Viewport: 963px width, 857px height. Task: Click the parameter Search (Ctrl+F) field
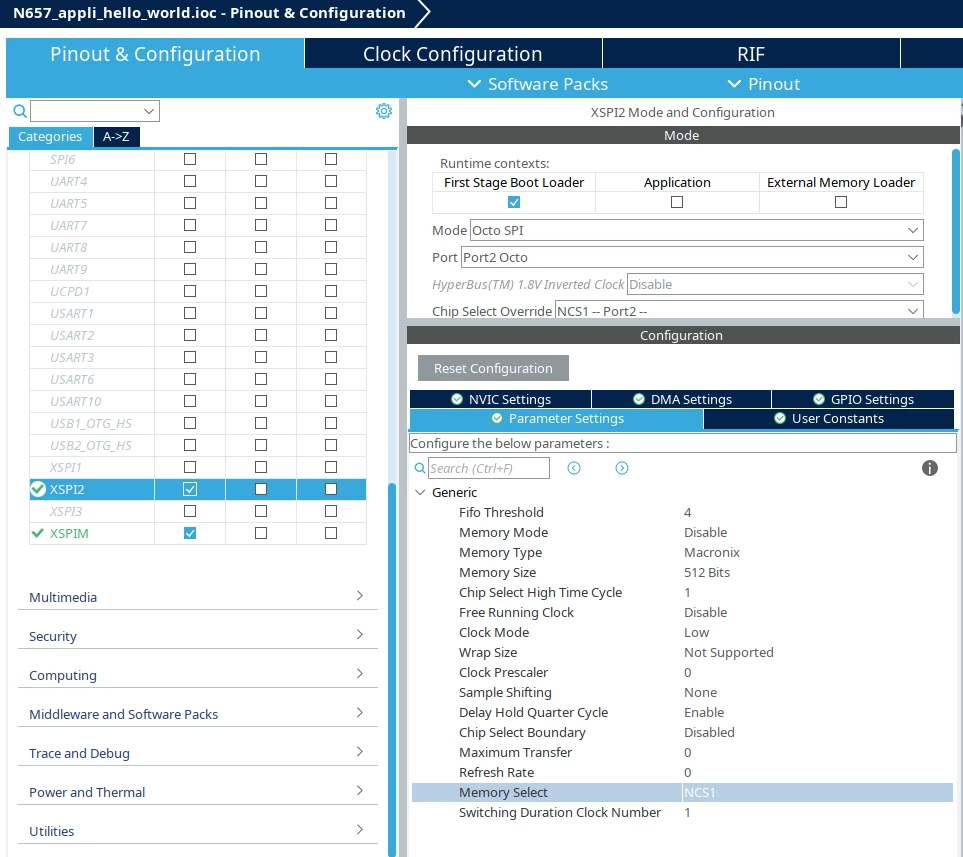point(489,468)
